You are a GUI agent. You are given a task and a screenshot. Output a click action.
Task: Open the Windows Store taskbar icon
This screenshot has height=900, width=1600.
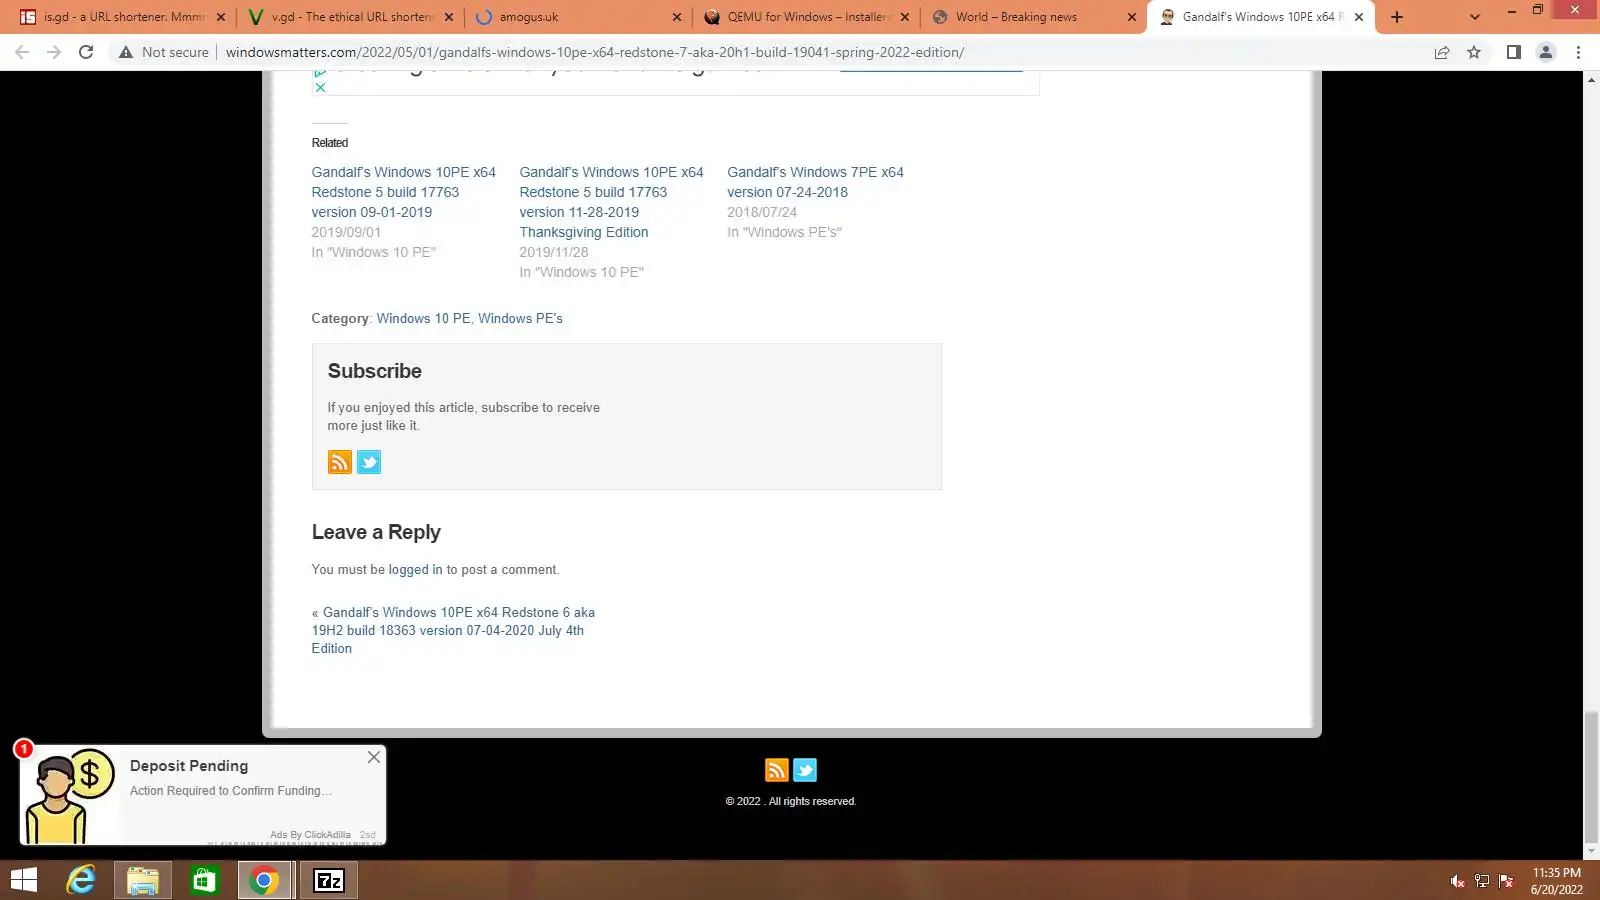click(204, 880)
